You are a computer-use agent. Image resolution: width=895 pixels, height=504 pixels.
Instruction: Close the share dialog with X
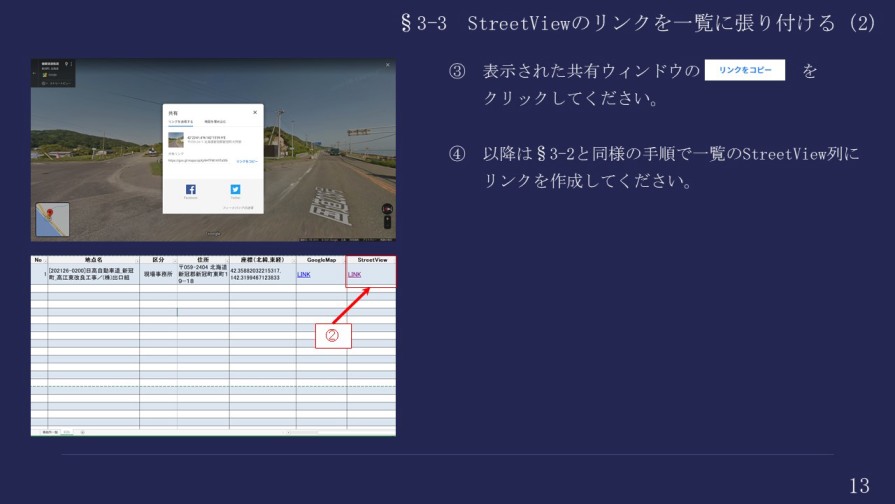(x=255, y=112)
